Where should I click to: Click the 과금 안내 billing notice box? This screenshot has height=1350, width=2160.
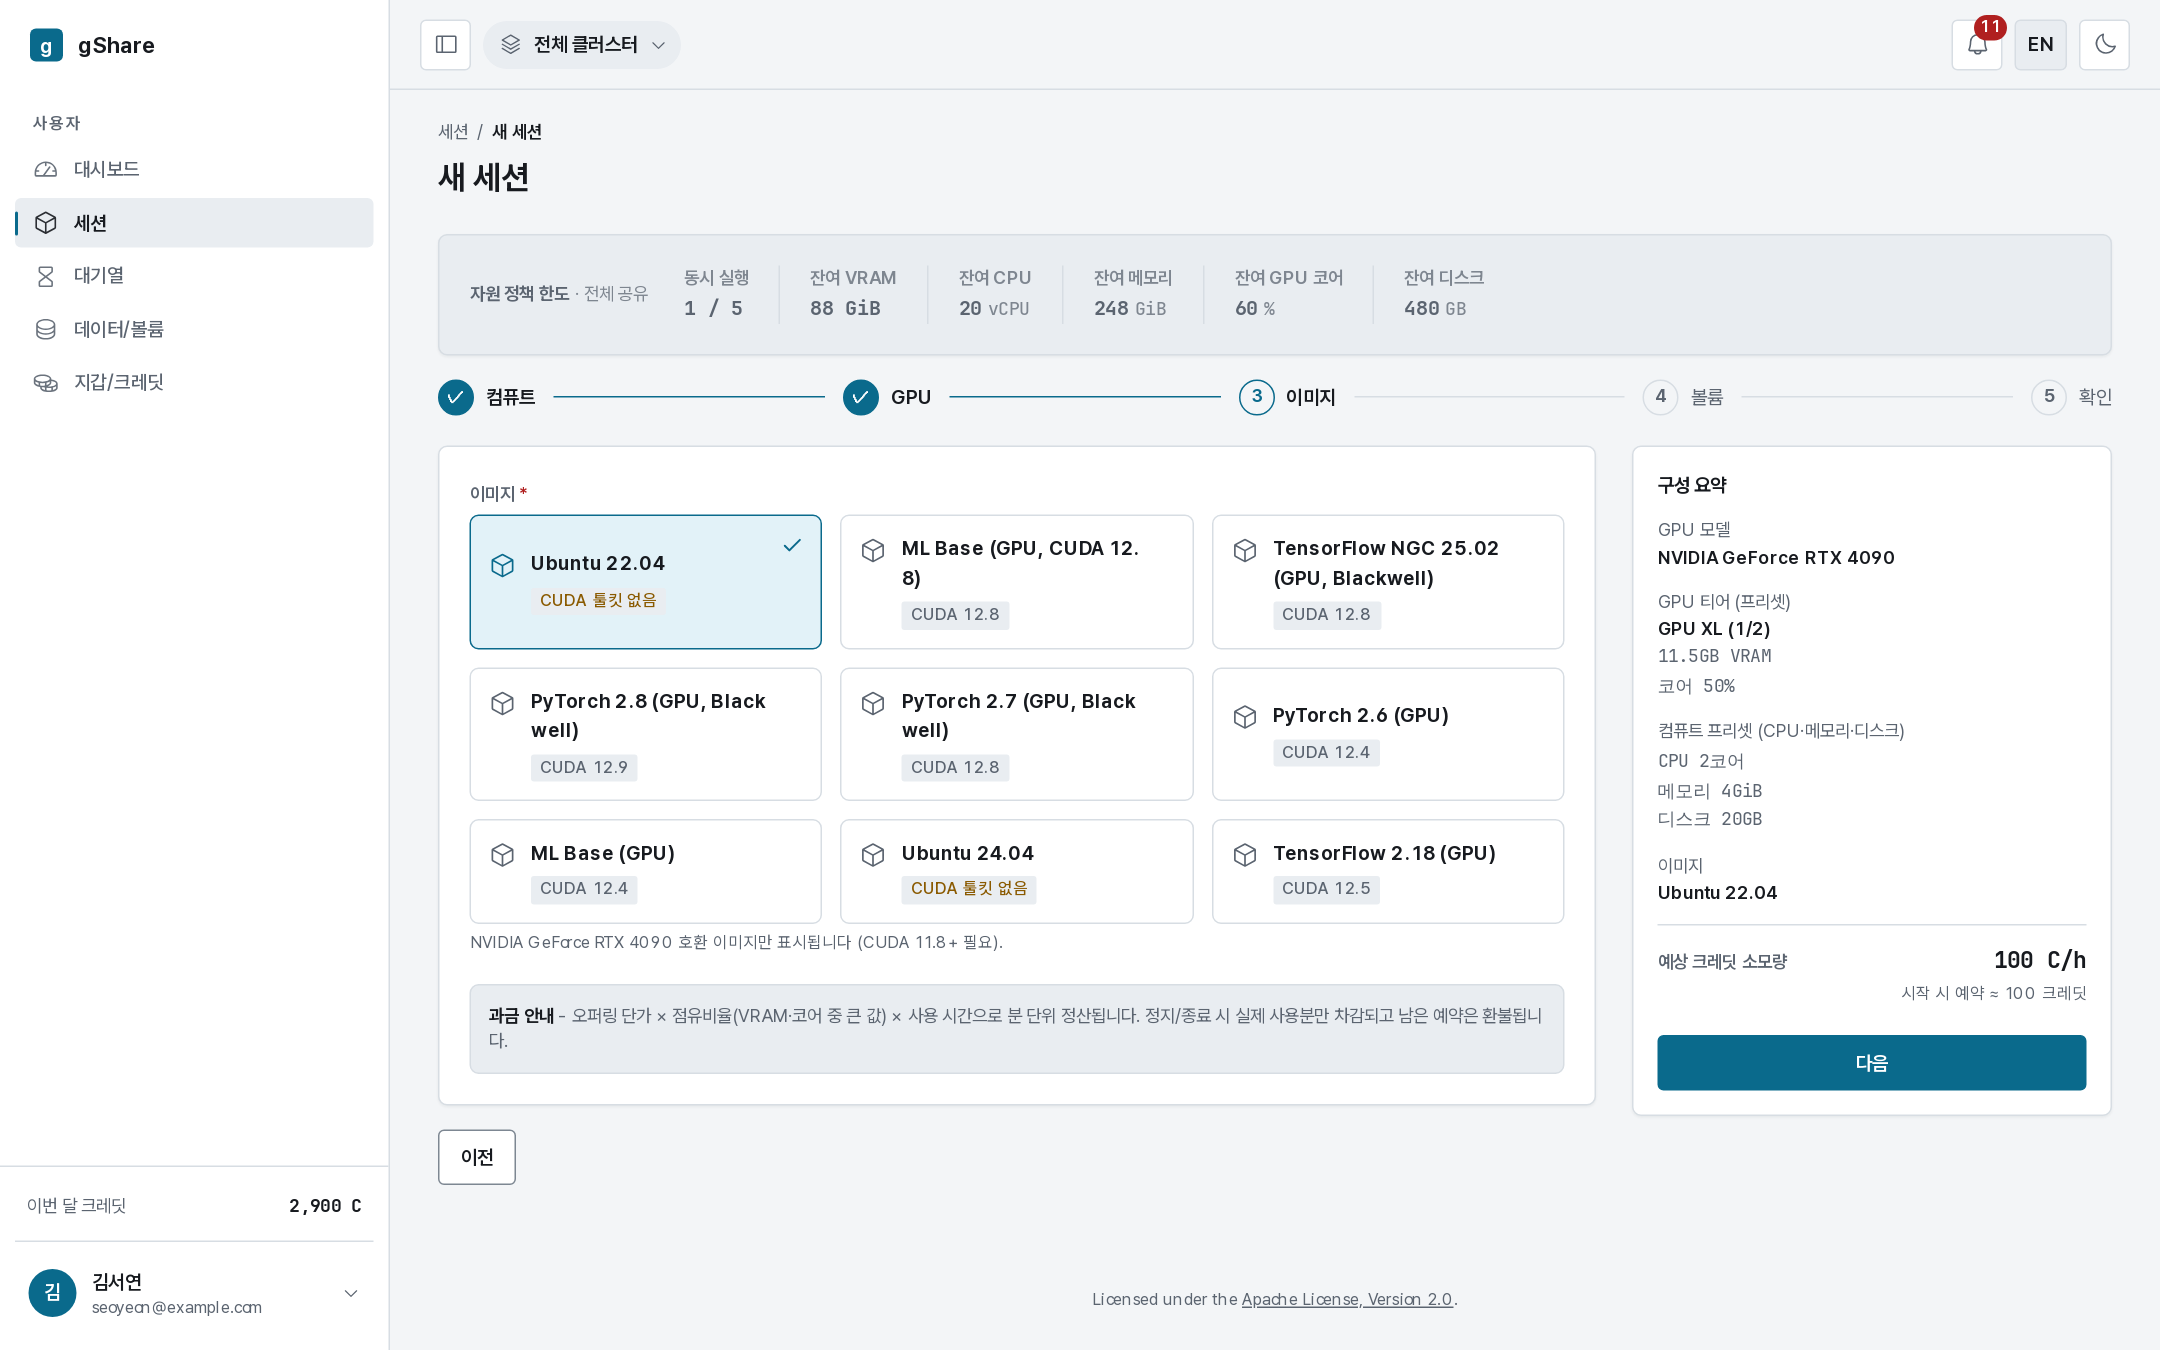click(1017, 1029)
